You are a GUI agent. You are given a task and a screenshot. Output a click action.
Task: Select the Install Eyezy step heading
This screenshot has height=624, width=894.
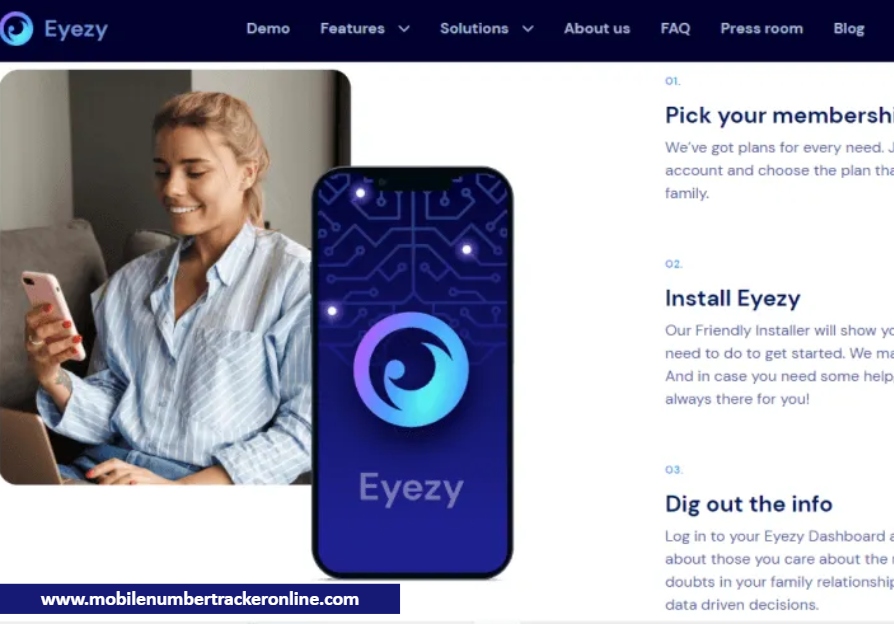pos(733,298)
